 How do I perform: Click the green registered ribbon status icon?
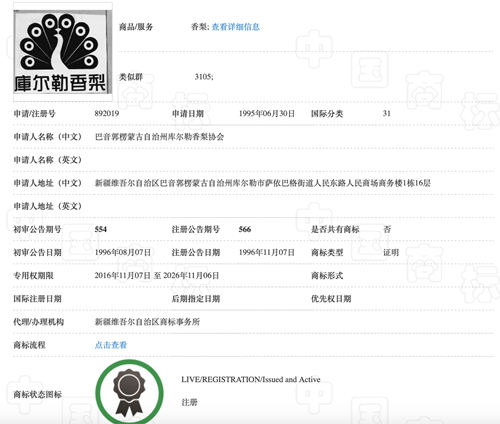coord(129,392)
